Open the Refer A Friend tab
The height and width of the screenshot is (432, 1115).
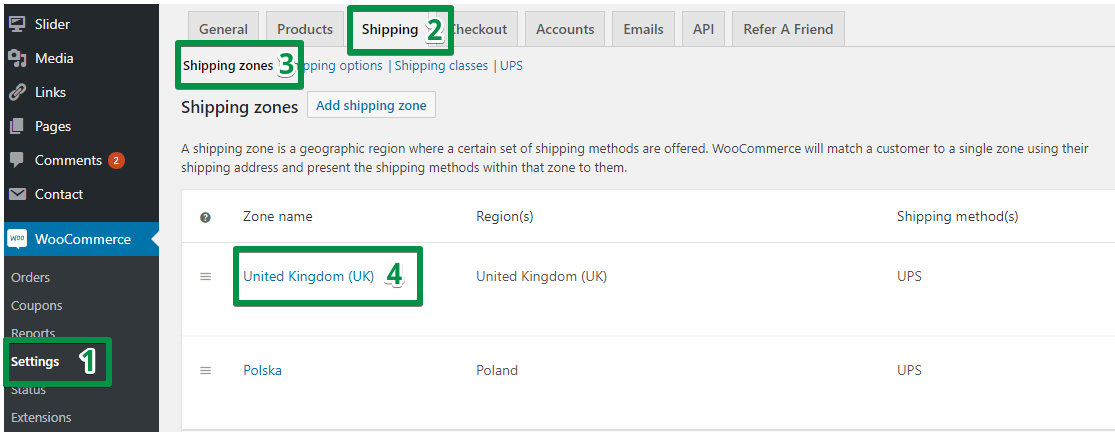point(788,29)
